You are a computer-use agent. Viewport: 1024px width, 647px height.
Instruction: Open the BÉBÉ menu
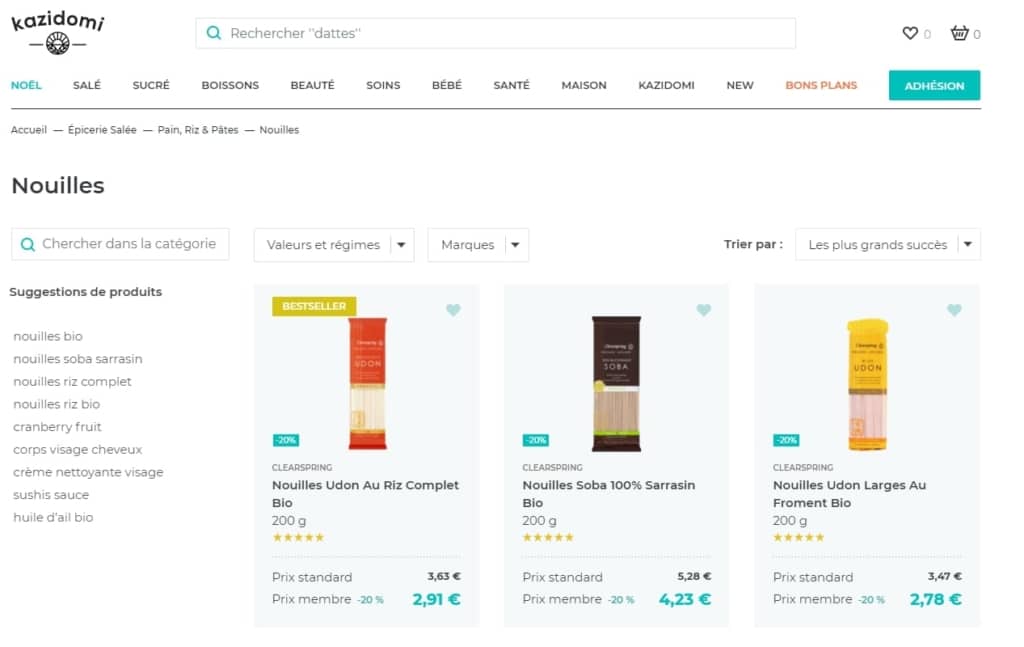(447, 85)
